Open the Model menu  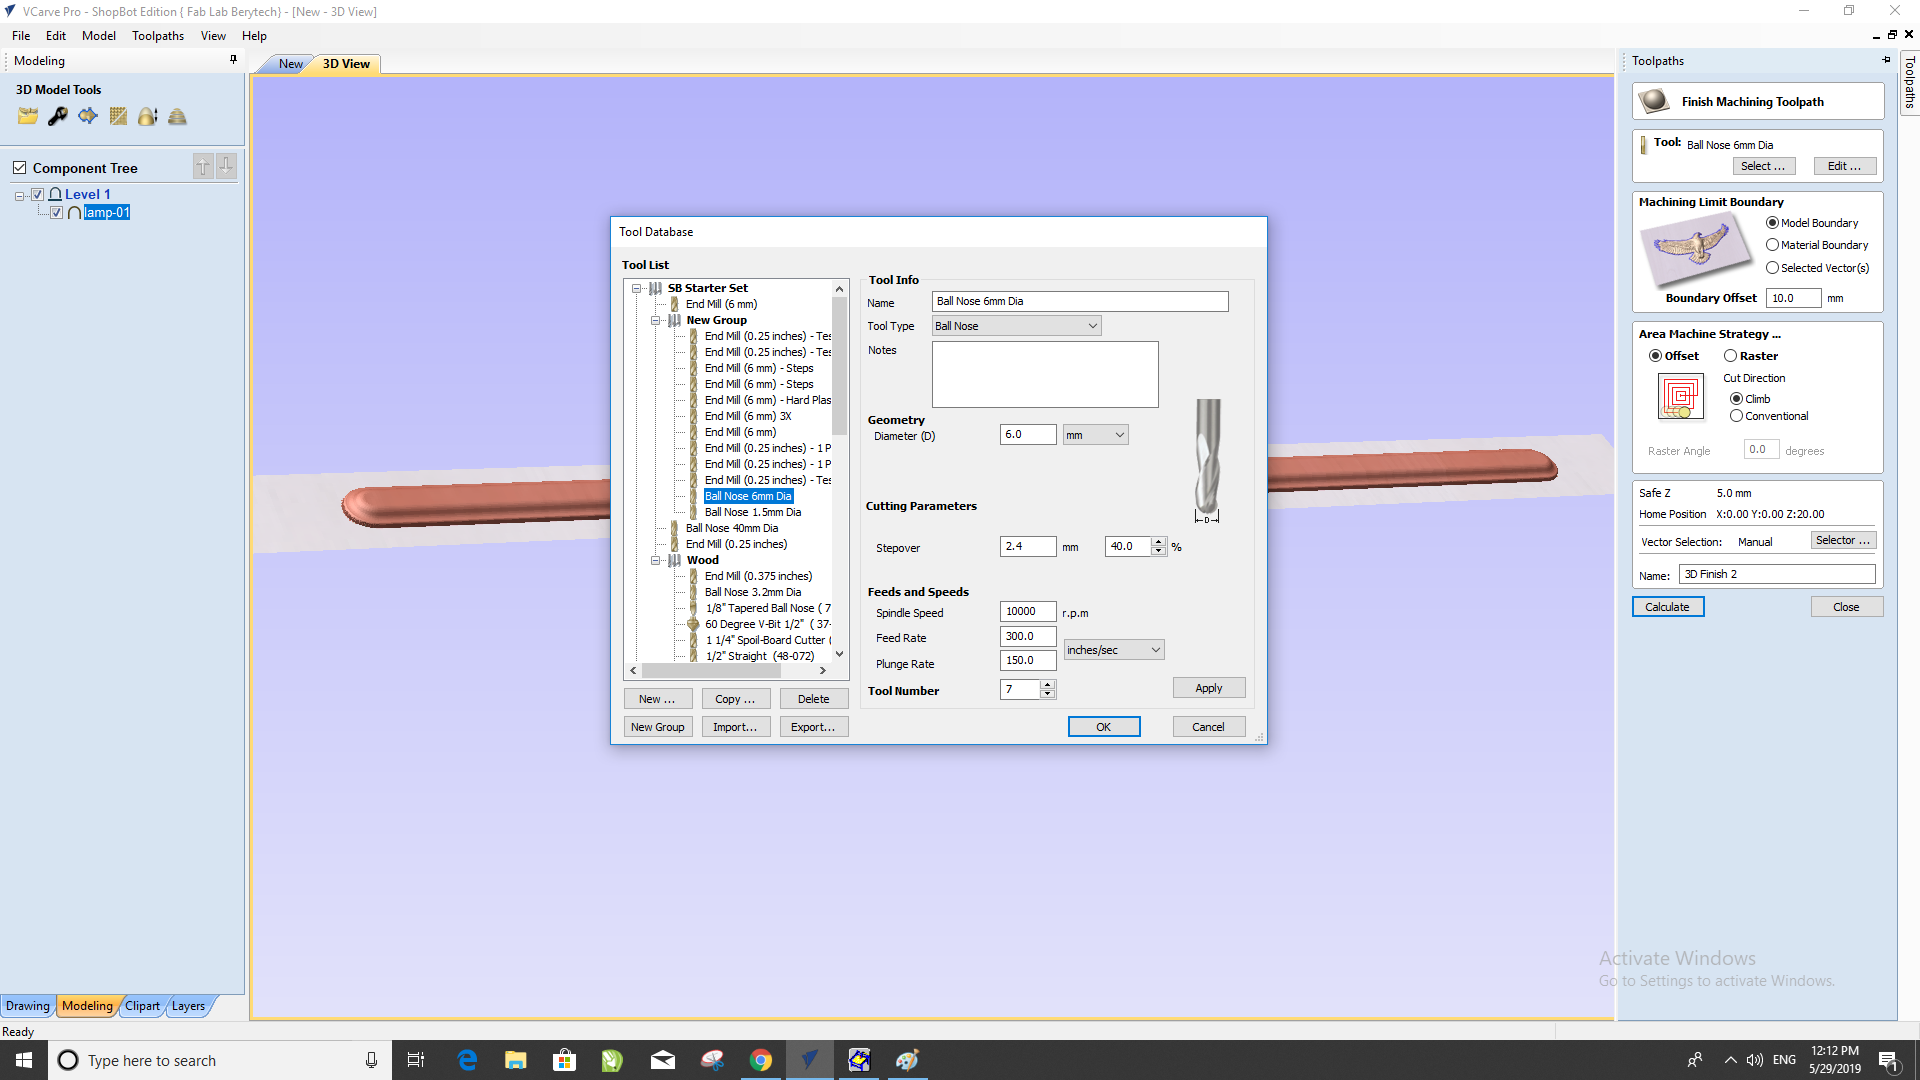click(98, 36)
